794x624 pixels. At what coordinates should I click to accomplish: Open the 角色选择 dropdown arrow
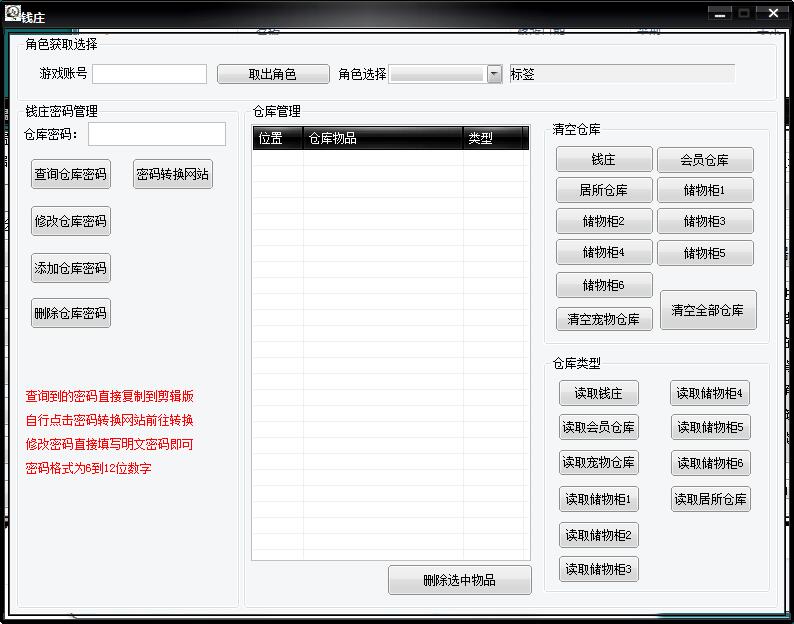click(x=494, y=74)
